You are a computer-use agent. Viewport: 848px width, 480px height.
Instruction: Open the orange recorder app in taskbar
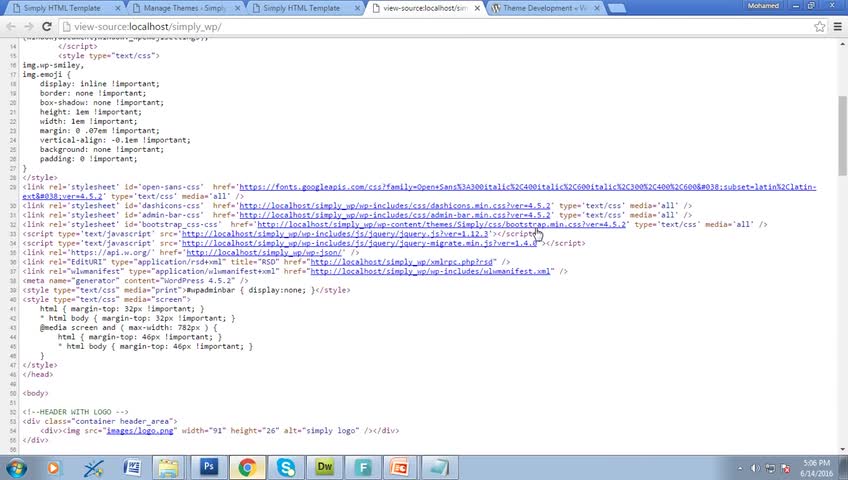(400, 468)
